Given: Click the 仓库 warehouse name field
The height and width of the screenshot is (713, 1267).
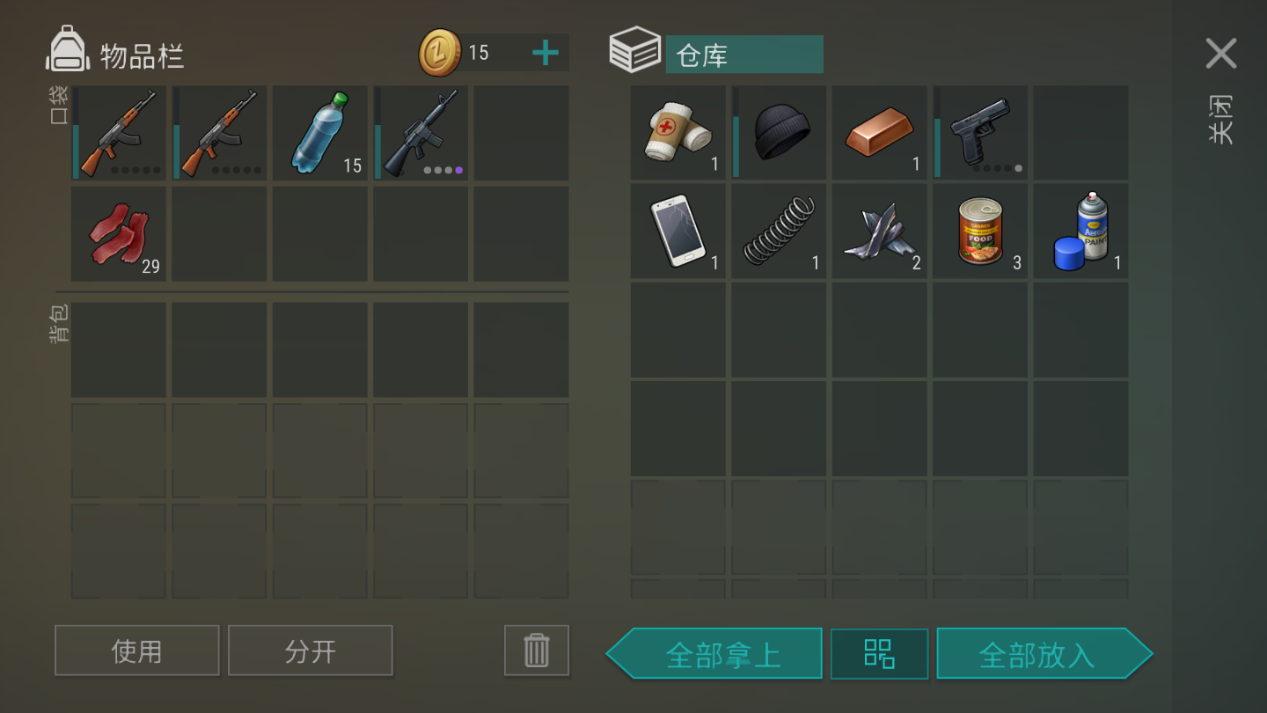Looking at the screenshot, I should pos(744,55).
